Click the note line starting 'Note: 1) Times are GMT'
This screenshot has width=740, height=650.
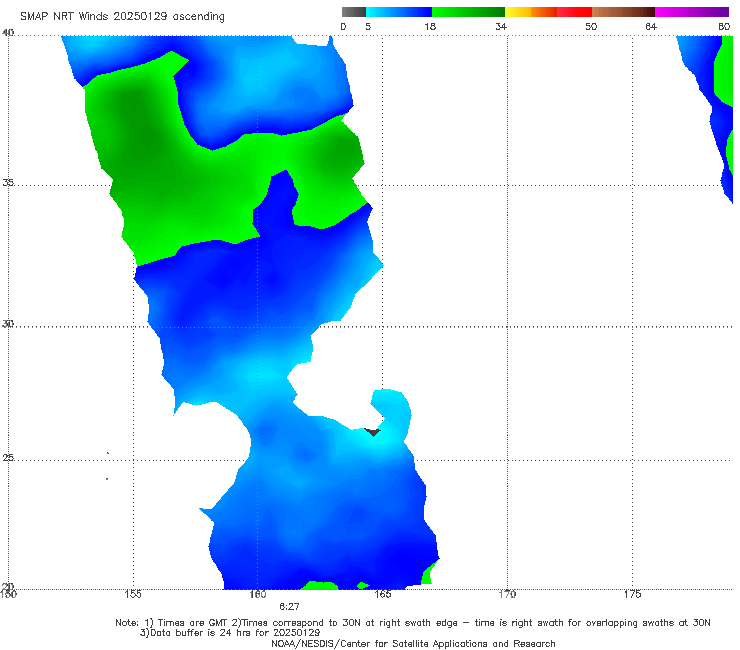coord(413,623)
